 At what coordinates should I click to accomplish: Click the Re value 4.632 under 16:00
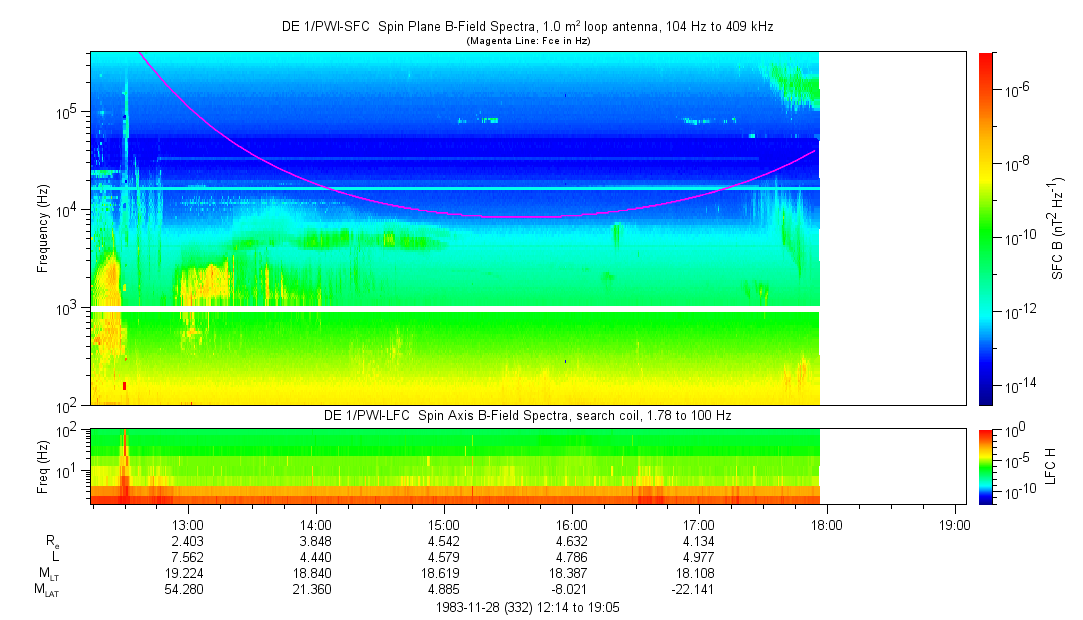point(571,541)
